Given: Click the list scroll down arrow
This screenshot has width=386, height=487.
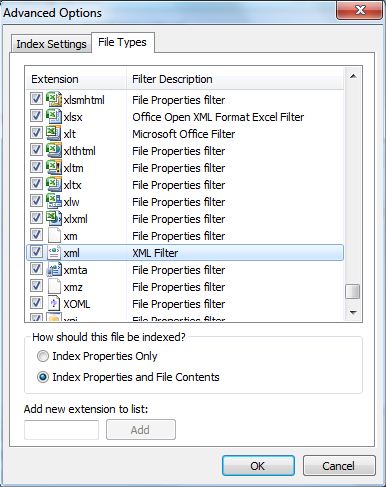Looking at the screenshot, I should 353,312.
